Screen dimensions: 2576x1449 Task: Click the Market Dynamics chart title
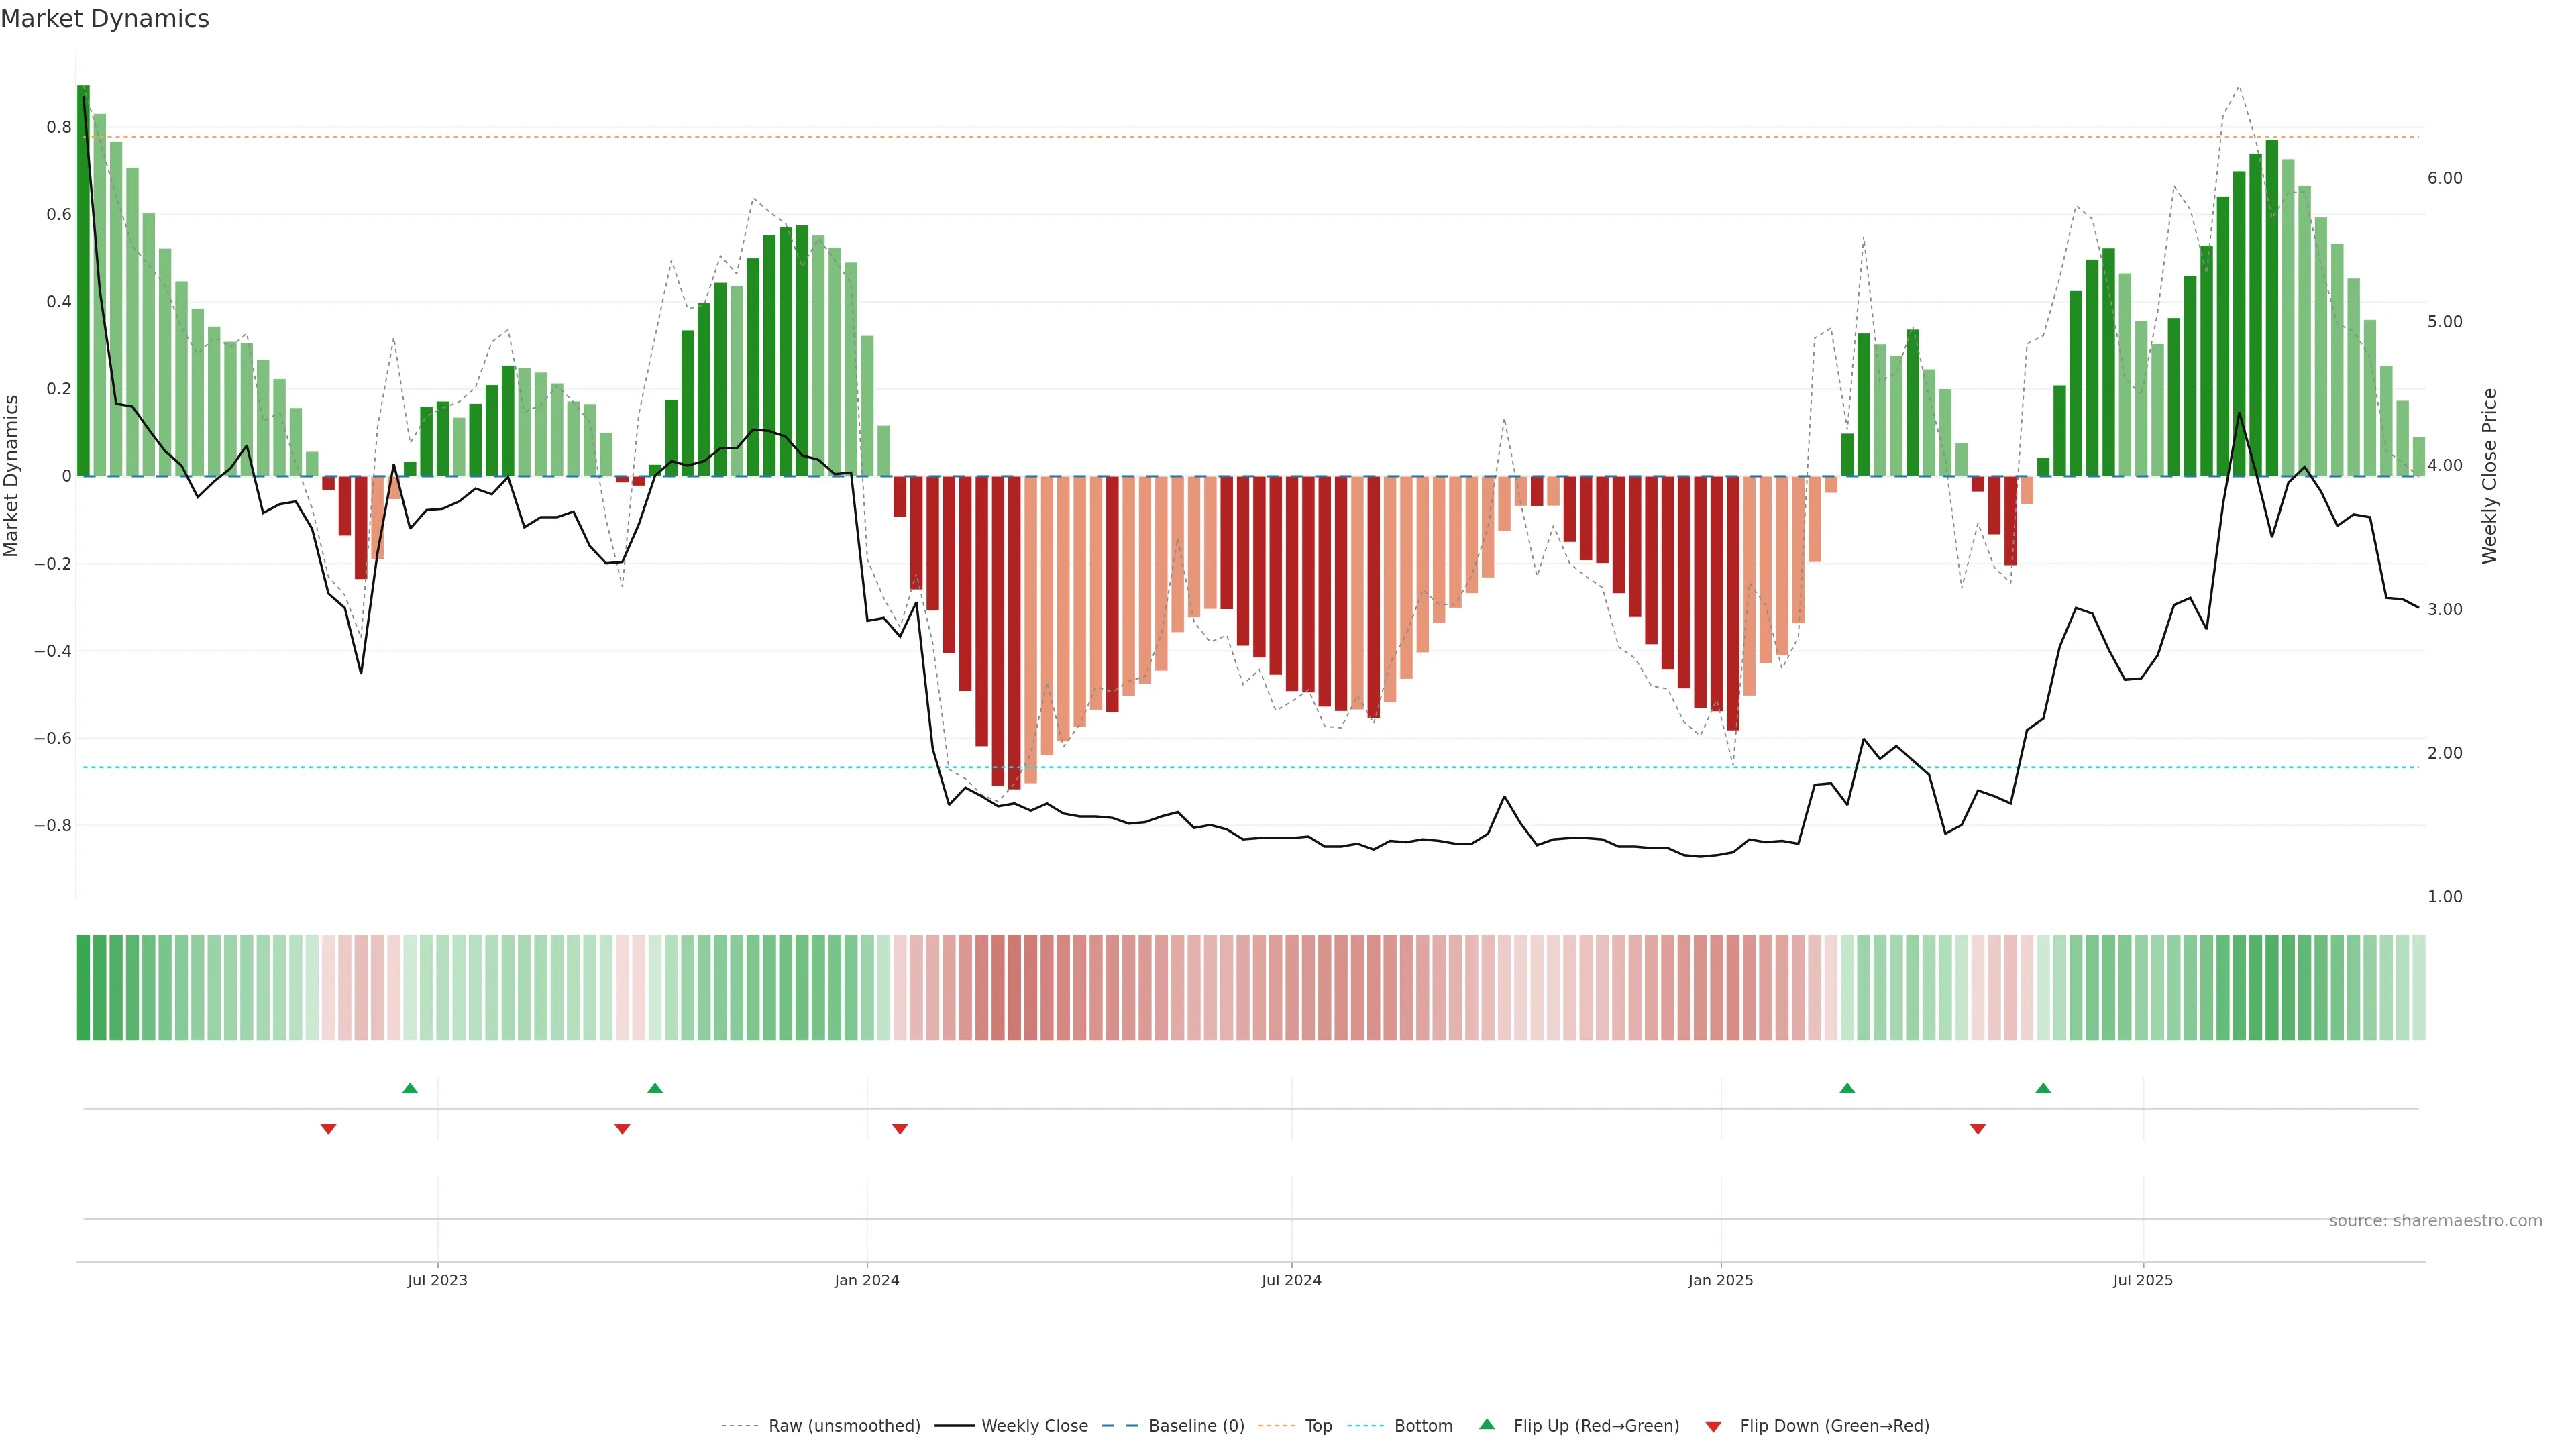pos(105,19)
